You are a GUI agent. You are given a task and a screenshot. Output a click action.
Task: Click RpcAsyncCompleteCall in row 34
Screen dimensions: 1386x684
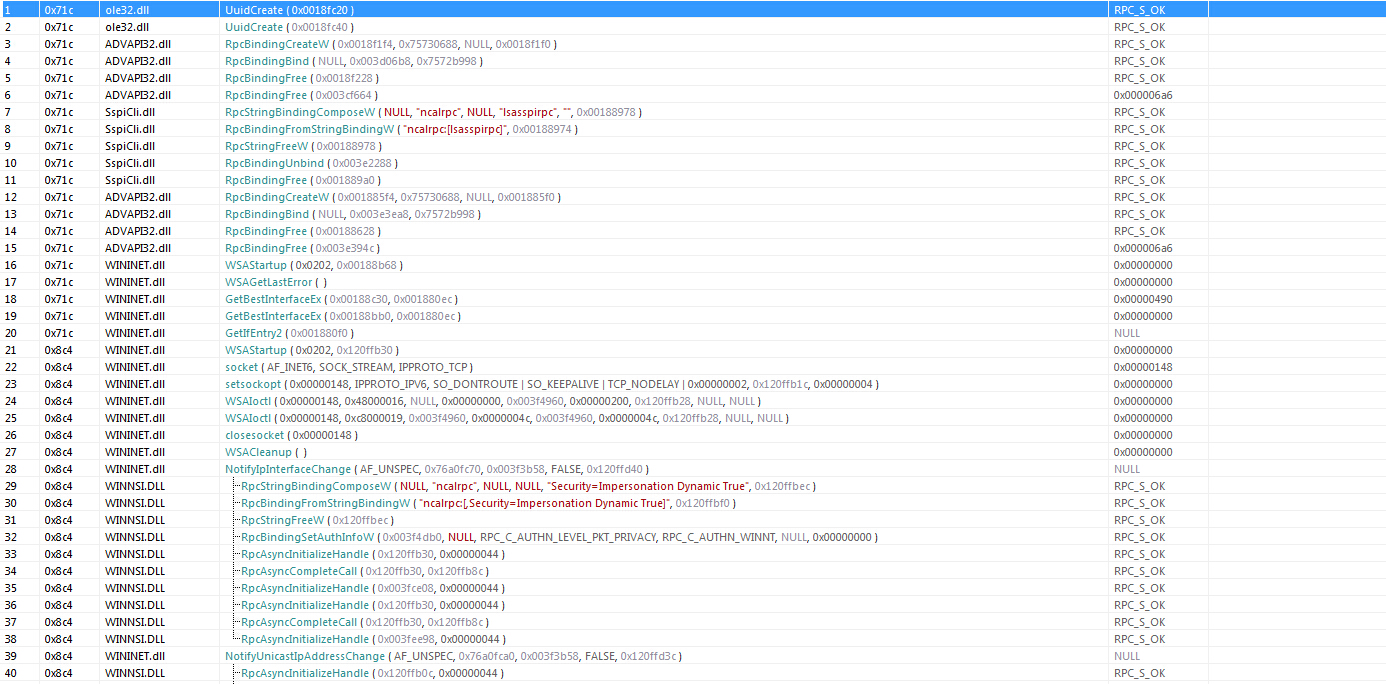point(365,571)
